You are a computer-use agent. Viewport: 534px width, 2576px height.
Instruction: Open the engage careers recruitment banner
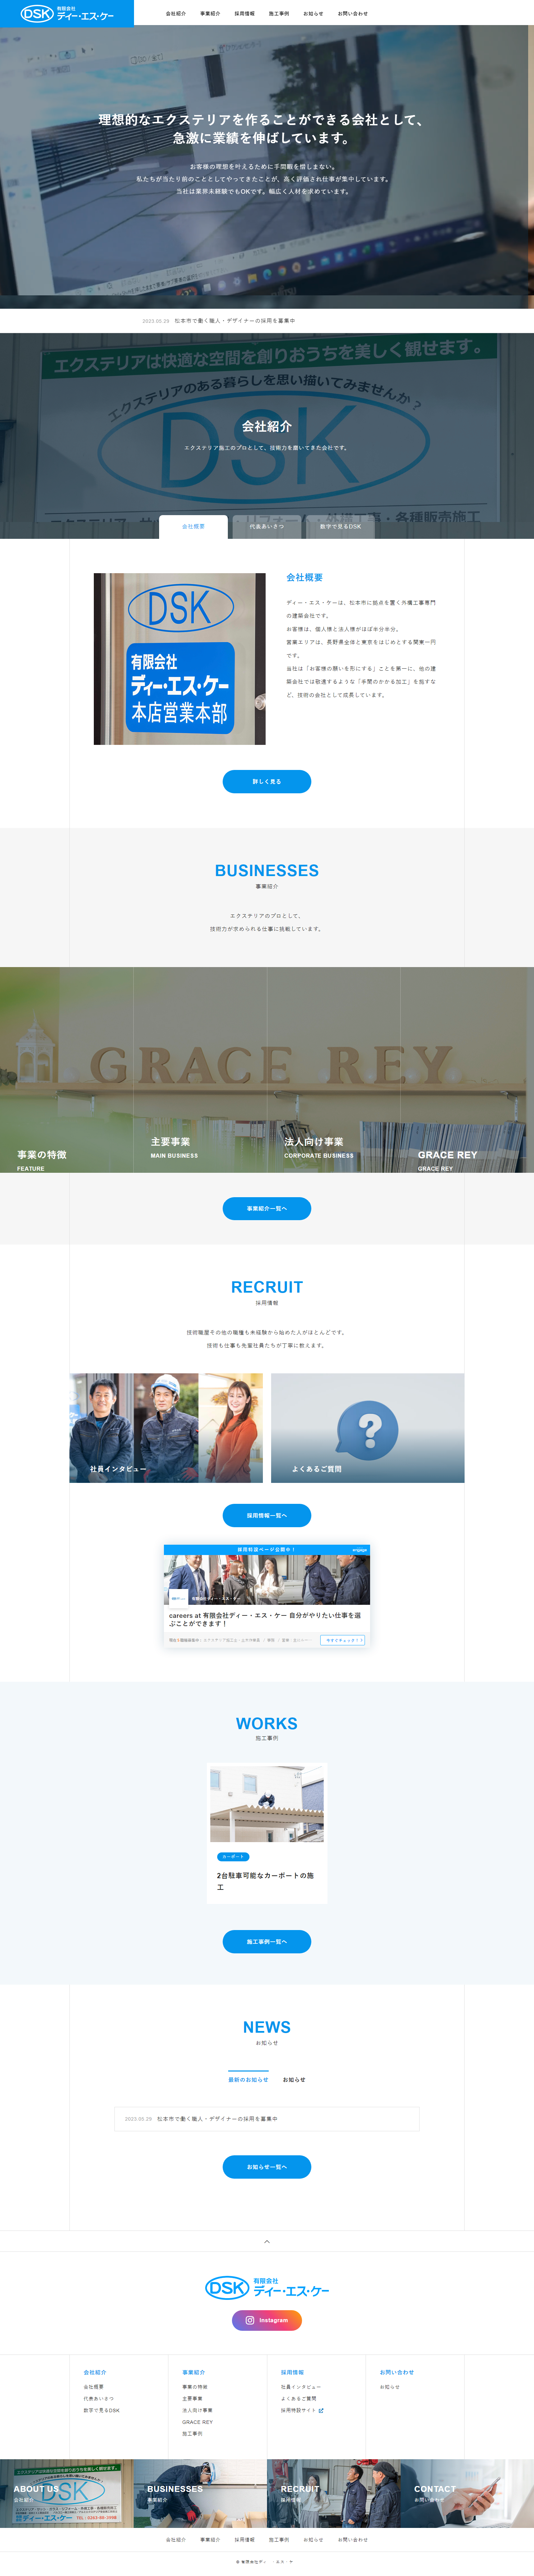267,1596
